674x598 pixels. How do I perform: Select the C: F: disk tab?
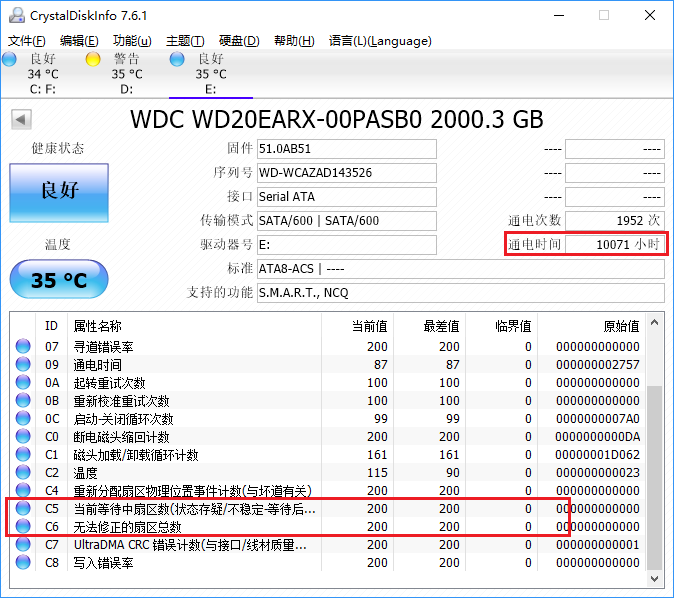(43, 74)
